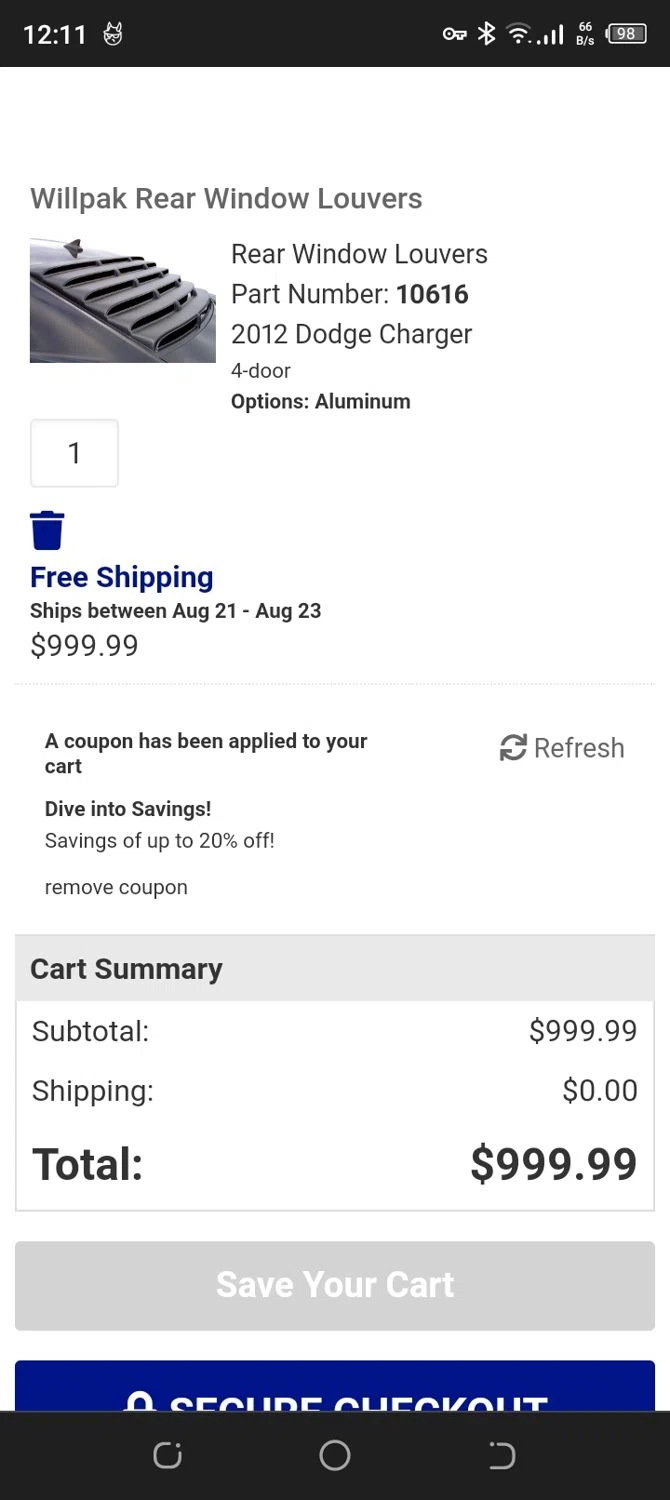Tap the Free Shipping label
670x1500 pixels.
click(121, 577)
